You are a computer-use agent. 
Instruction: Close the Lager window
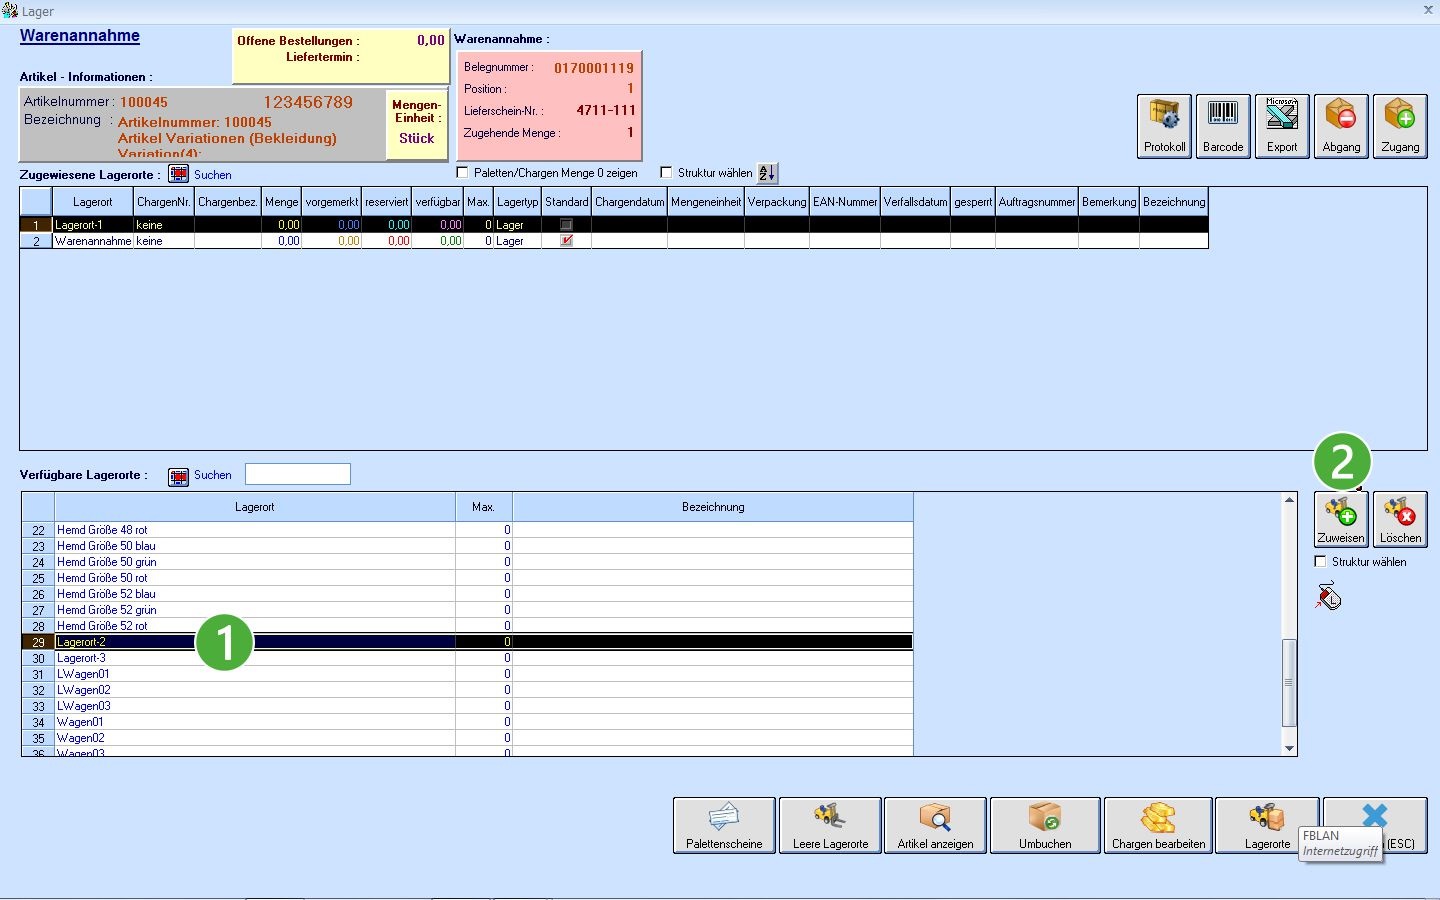tap(1428, 10)
